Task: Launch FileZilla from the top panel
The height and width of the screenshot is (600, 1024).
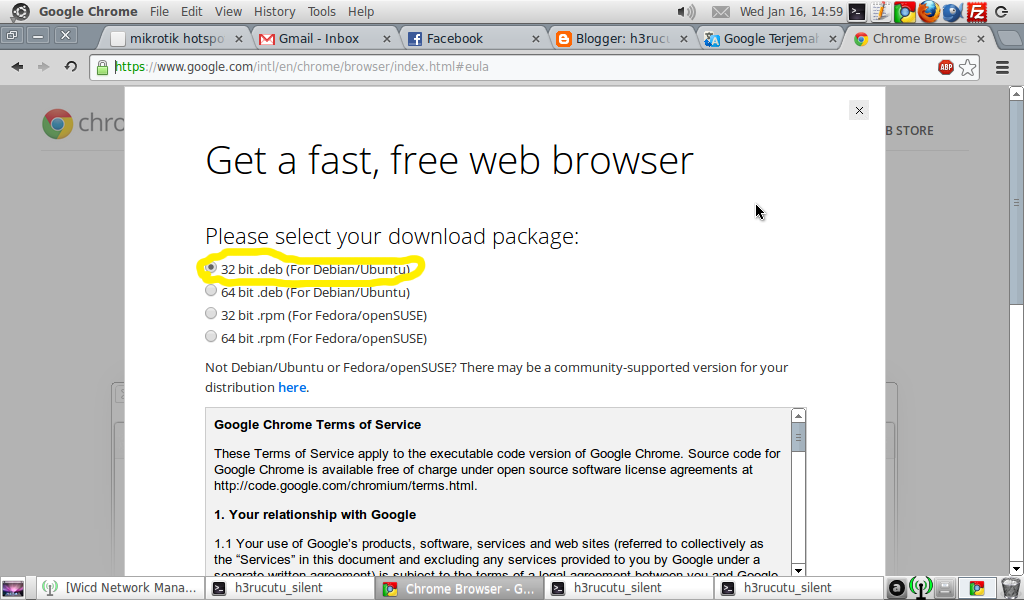Action: [x=976, y=12]
